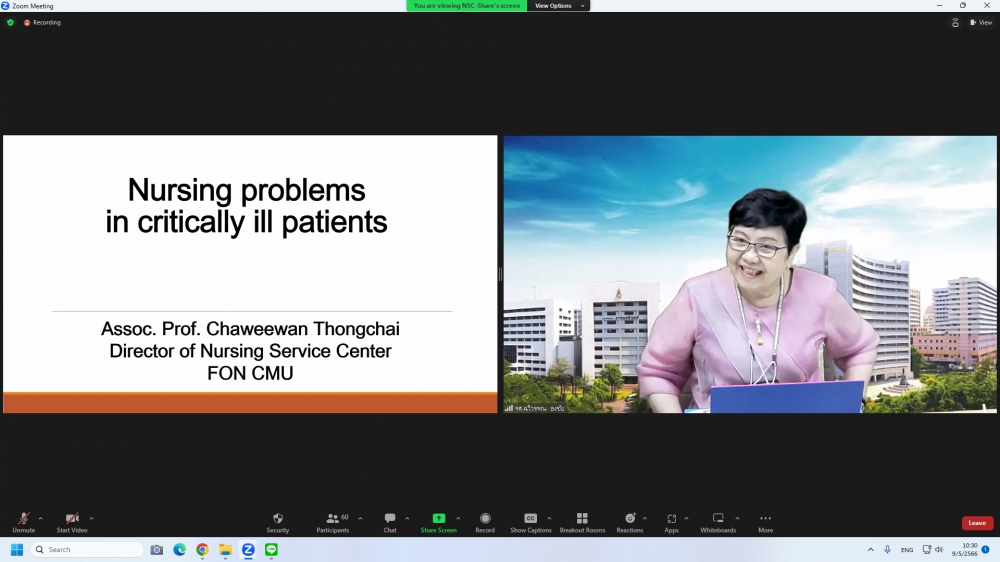1000x562 pixels.
Task: Open the Apps menu
Action: (671, 522)
